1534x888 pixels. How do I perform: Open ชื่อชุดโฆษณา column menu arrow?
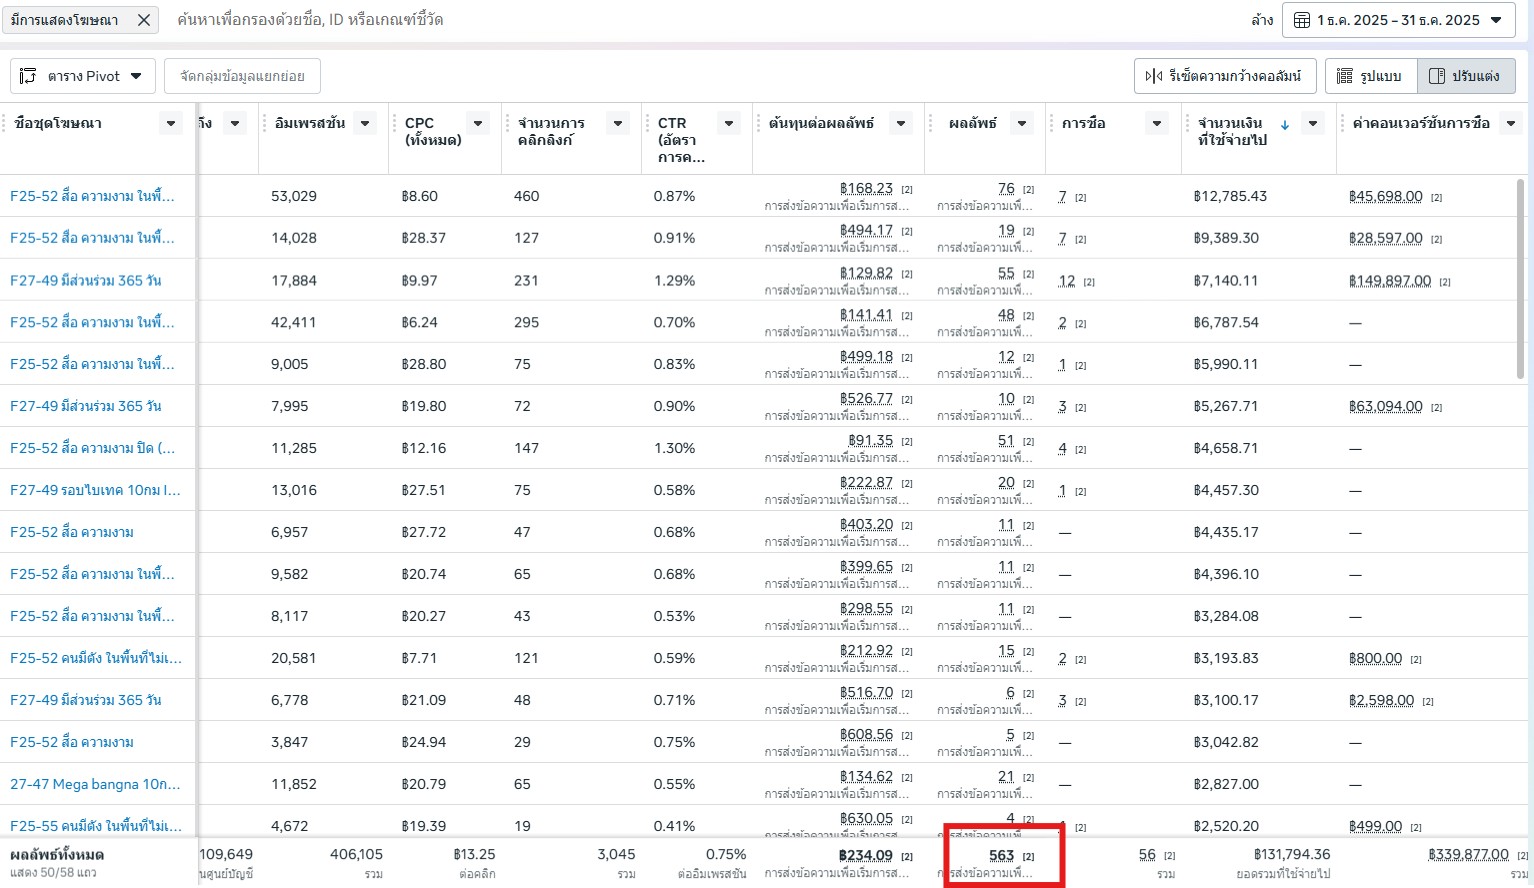point(171,123)
